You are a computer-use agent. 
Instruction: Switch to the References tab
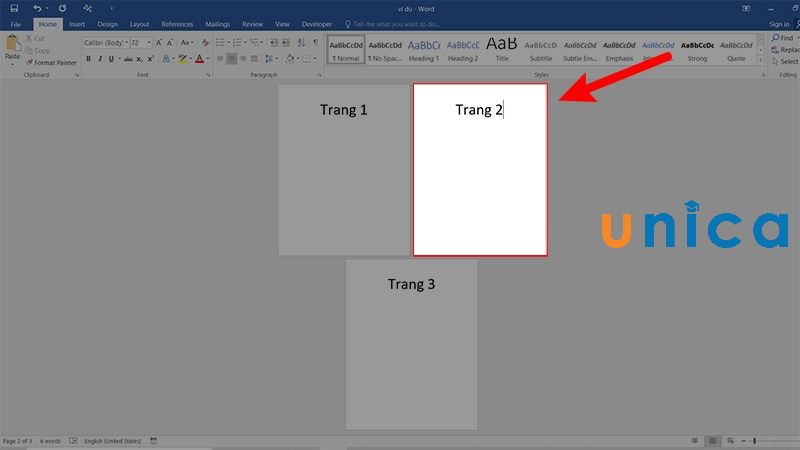pyautogui.click(x=177, y=24)
